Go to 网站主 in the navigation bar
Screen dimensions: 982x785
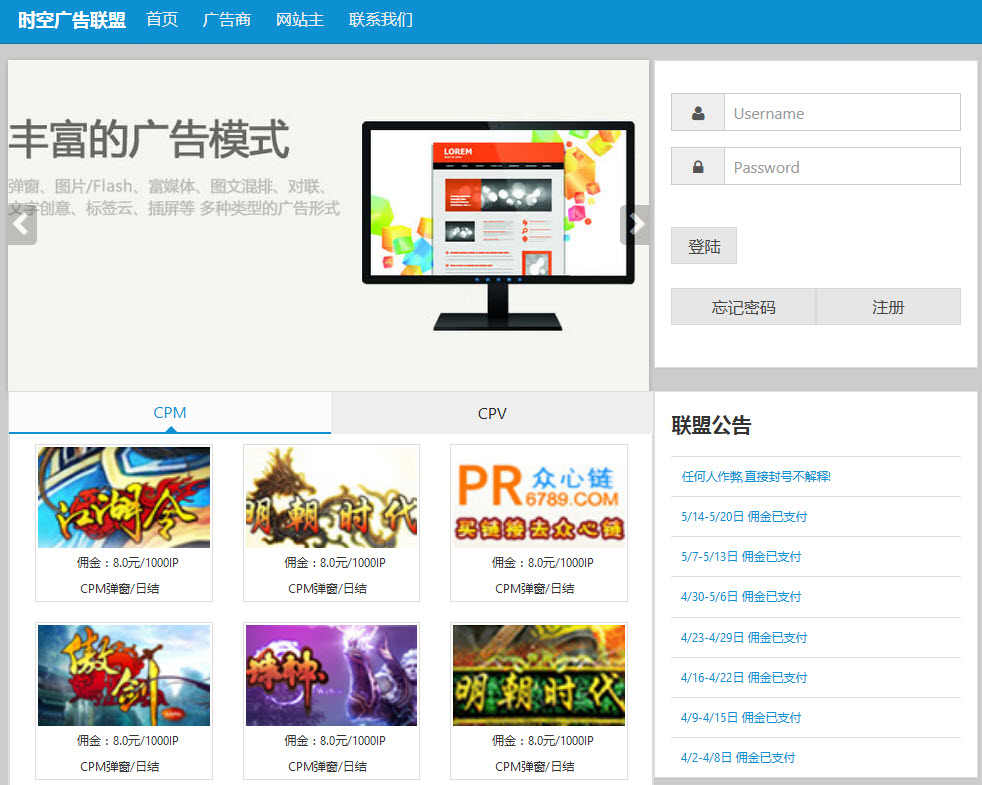(300, 20)
